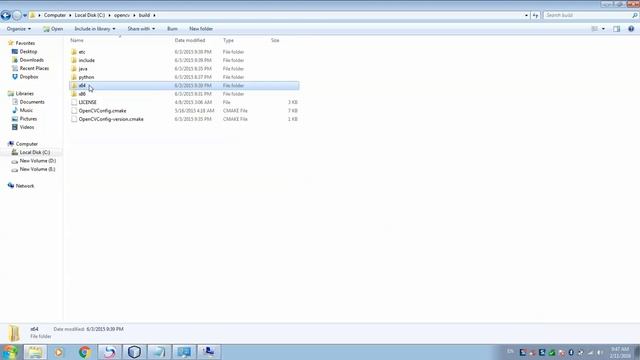Viewport: 640px width, 360px height.
Task: Click Computer in navigation pane
Action: click(x=27, y=144)
